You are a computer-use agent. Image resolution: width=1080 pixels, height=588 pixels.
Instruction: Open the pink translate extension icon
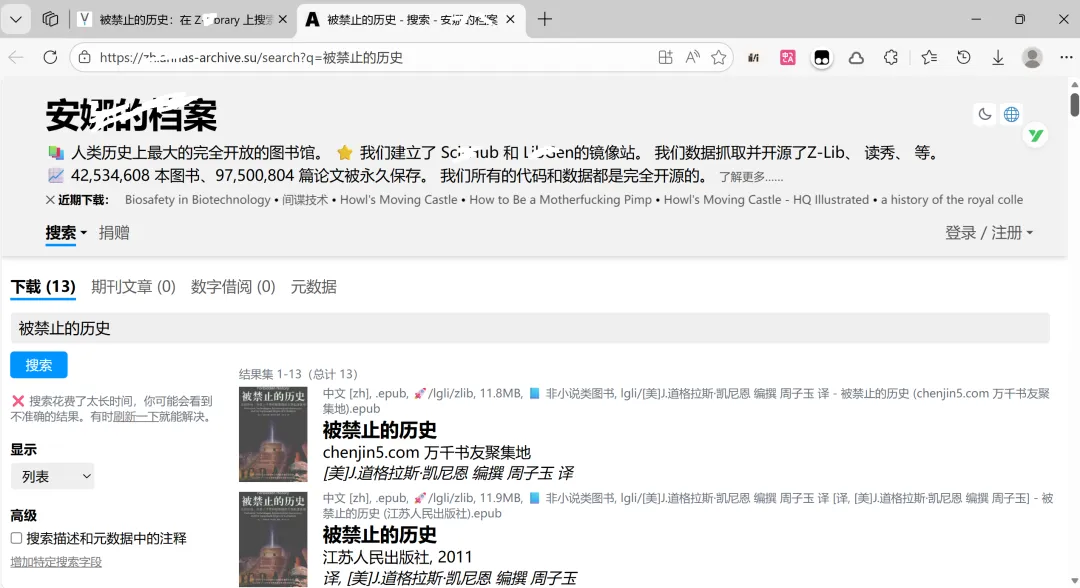787,57
